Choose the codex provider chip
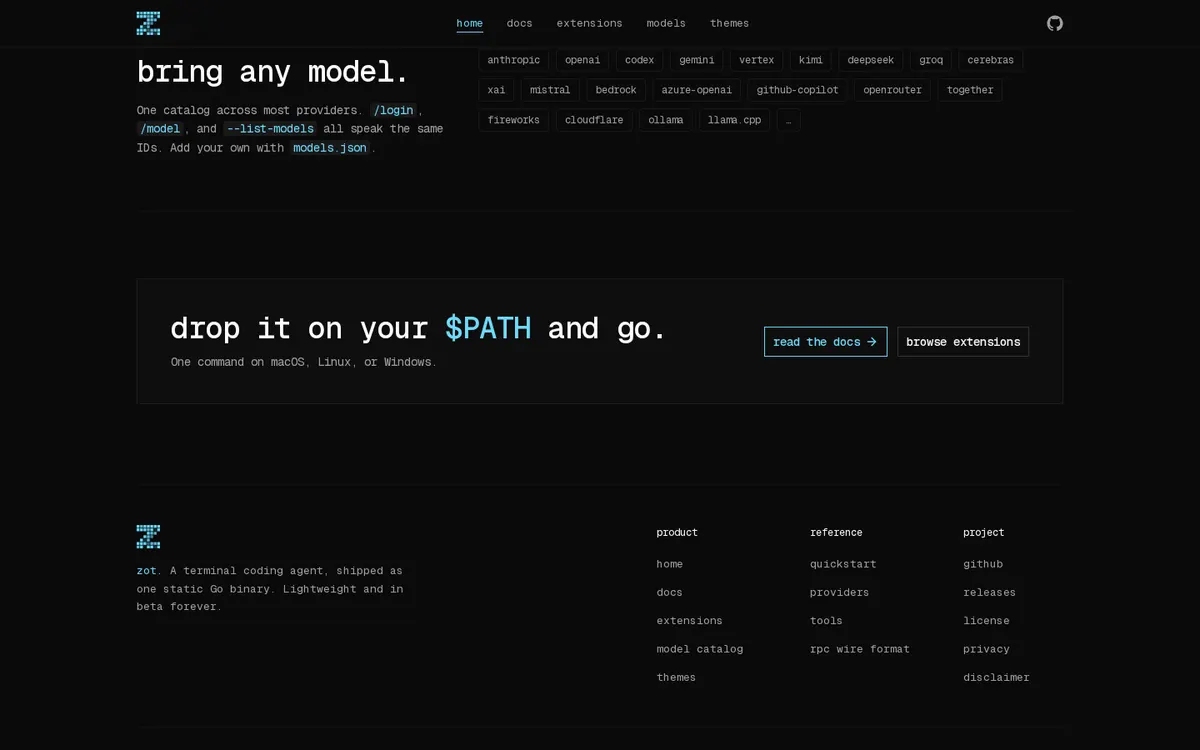Viewport: 1200px width, 750px height. (640, 60)
